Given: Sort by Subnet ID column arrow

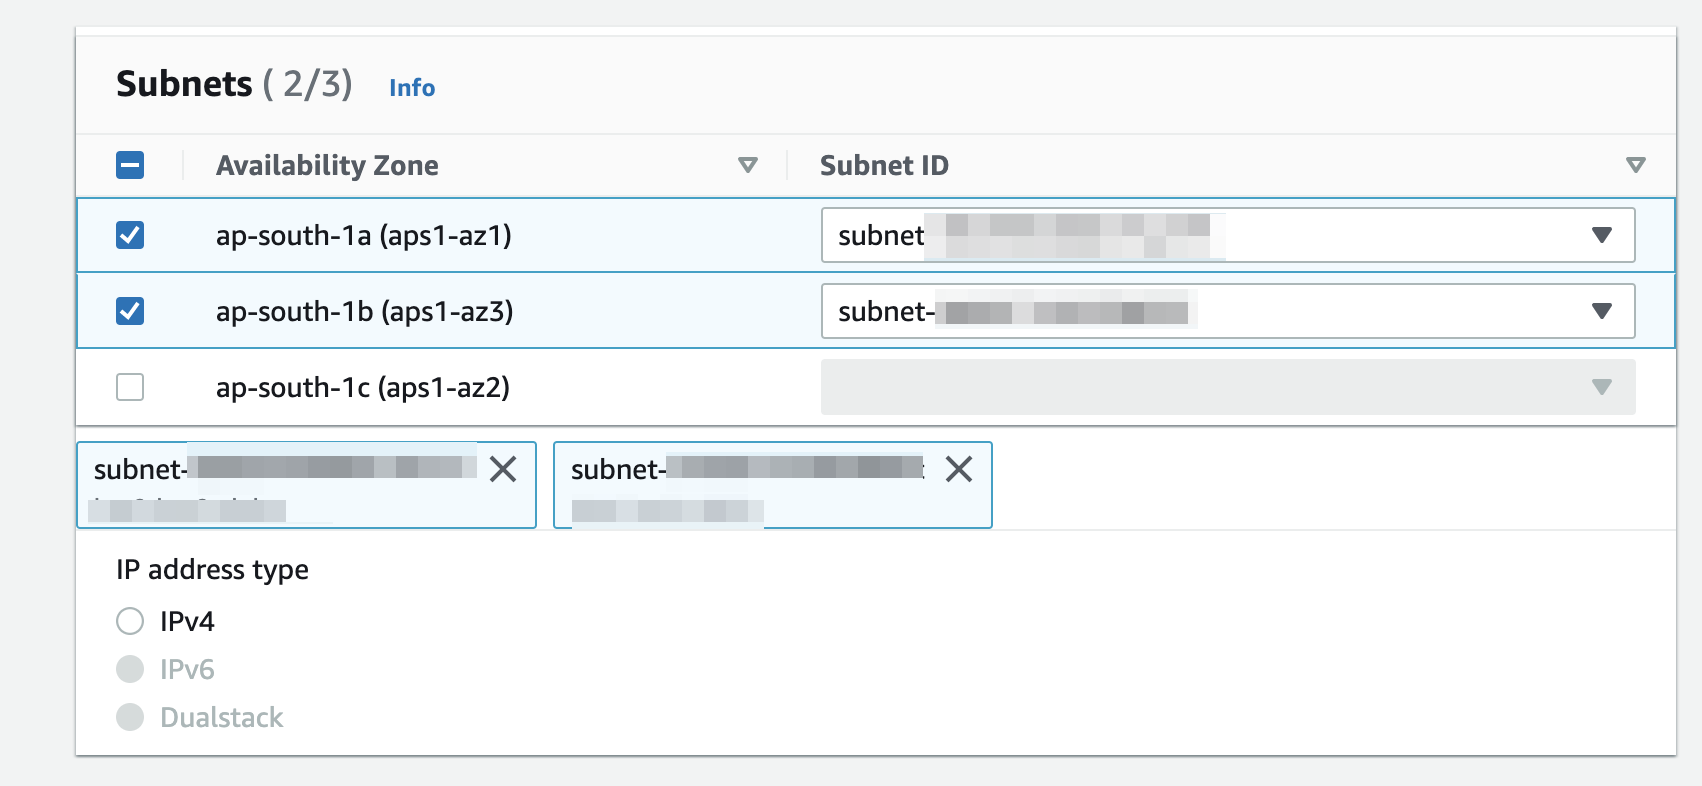Looking at the screenshot, I should (x=1635, y=165).
